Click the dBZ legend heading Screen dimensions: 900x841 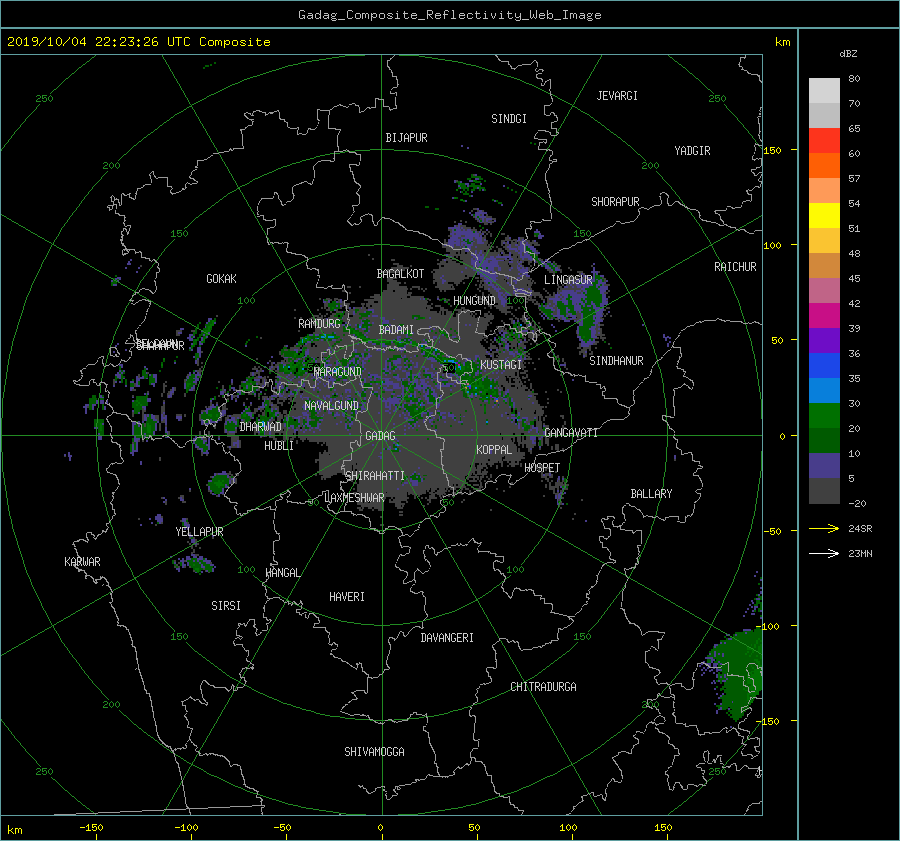pos(848,54)
